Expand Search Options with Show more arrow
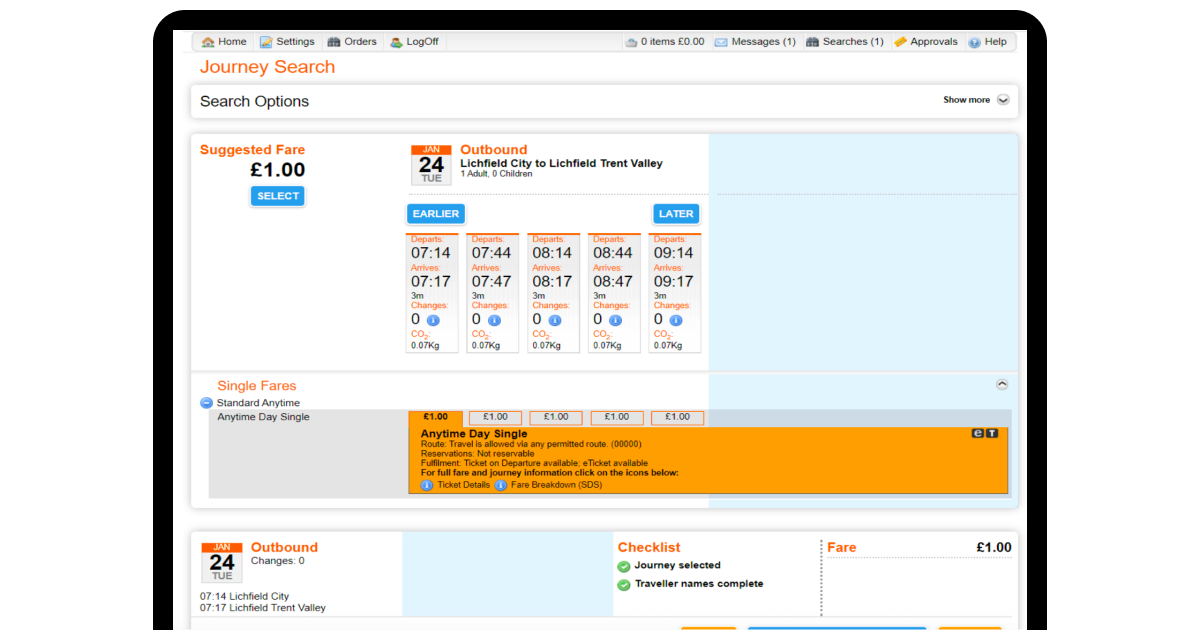1200x630 pixels. (1003, 100)
